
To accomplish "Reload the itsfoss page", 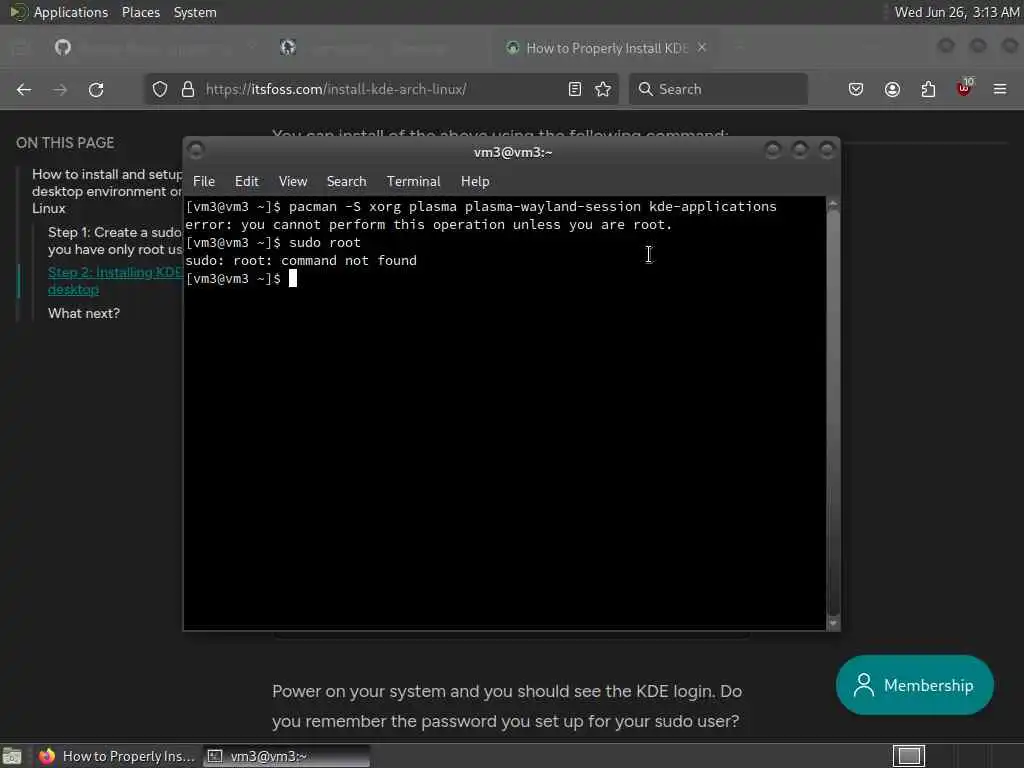I will click(x=96, y=89).
